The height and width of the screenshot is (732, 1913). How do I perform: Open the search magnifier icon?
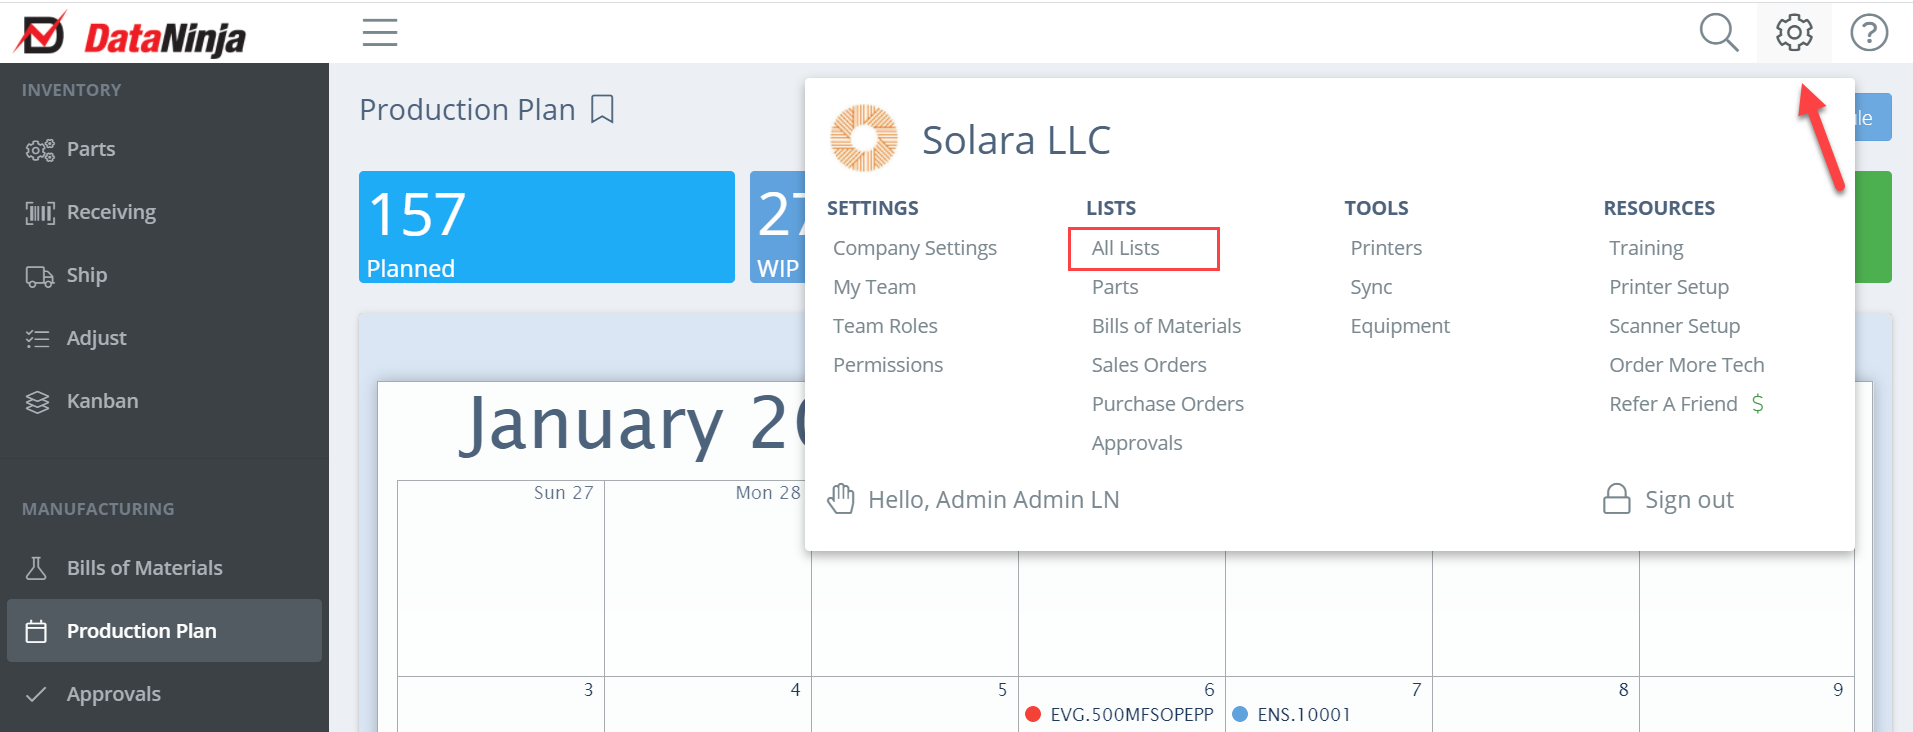pos(1719,33)
